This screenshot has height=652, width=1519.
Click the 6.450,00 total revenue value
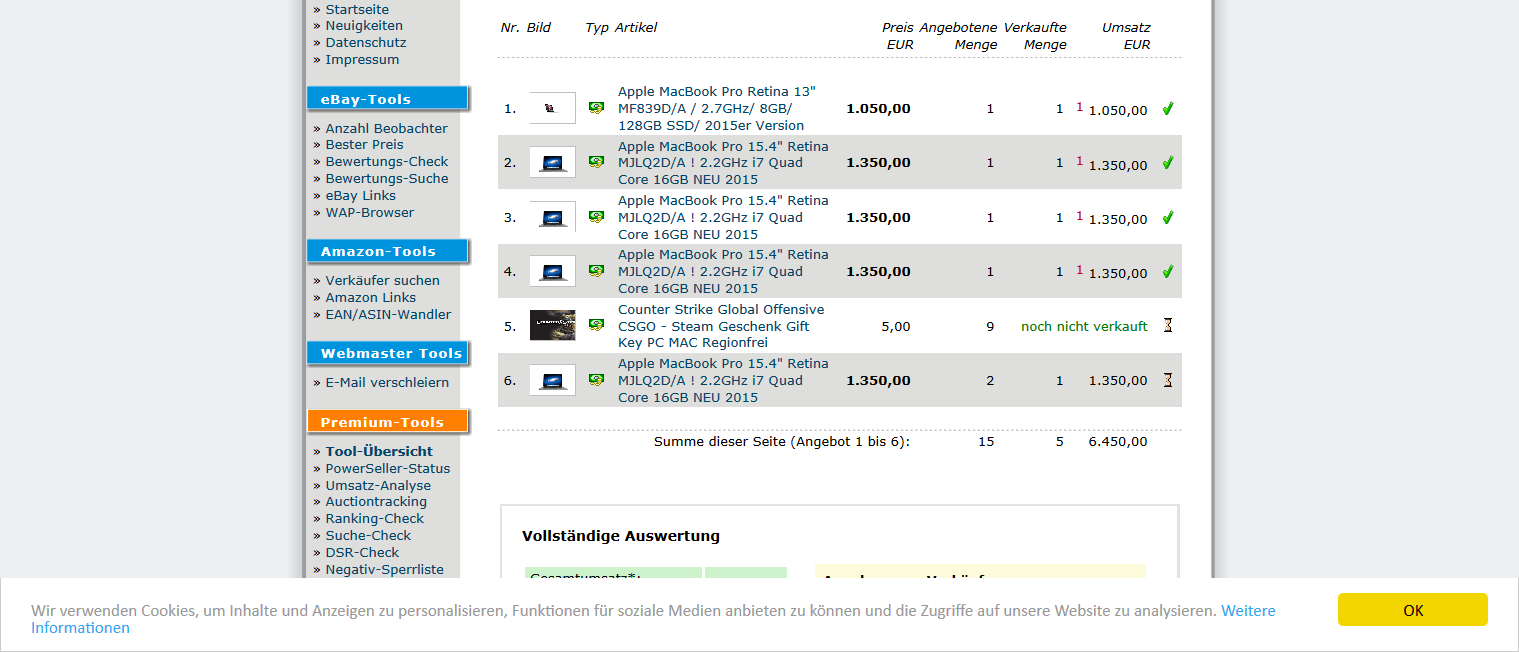click(x=1118, y=442)
